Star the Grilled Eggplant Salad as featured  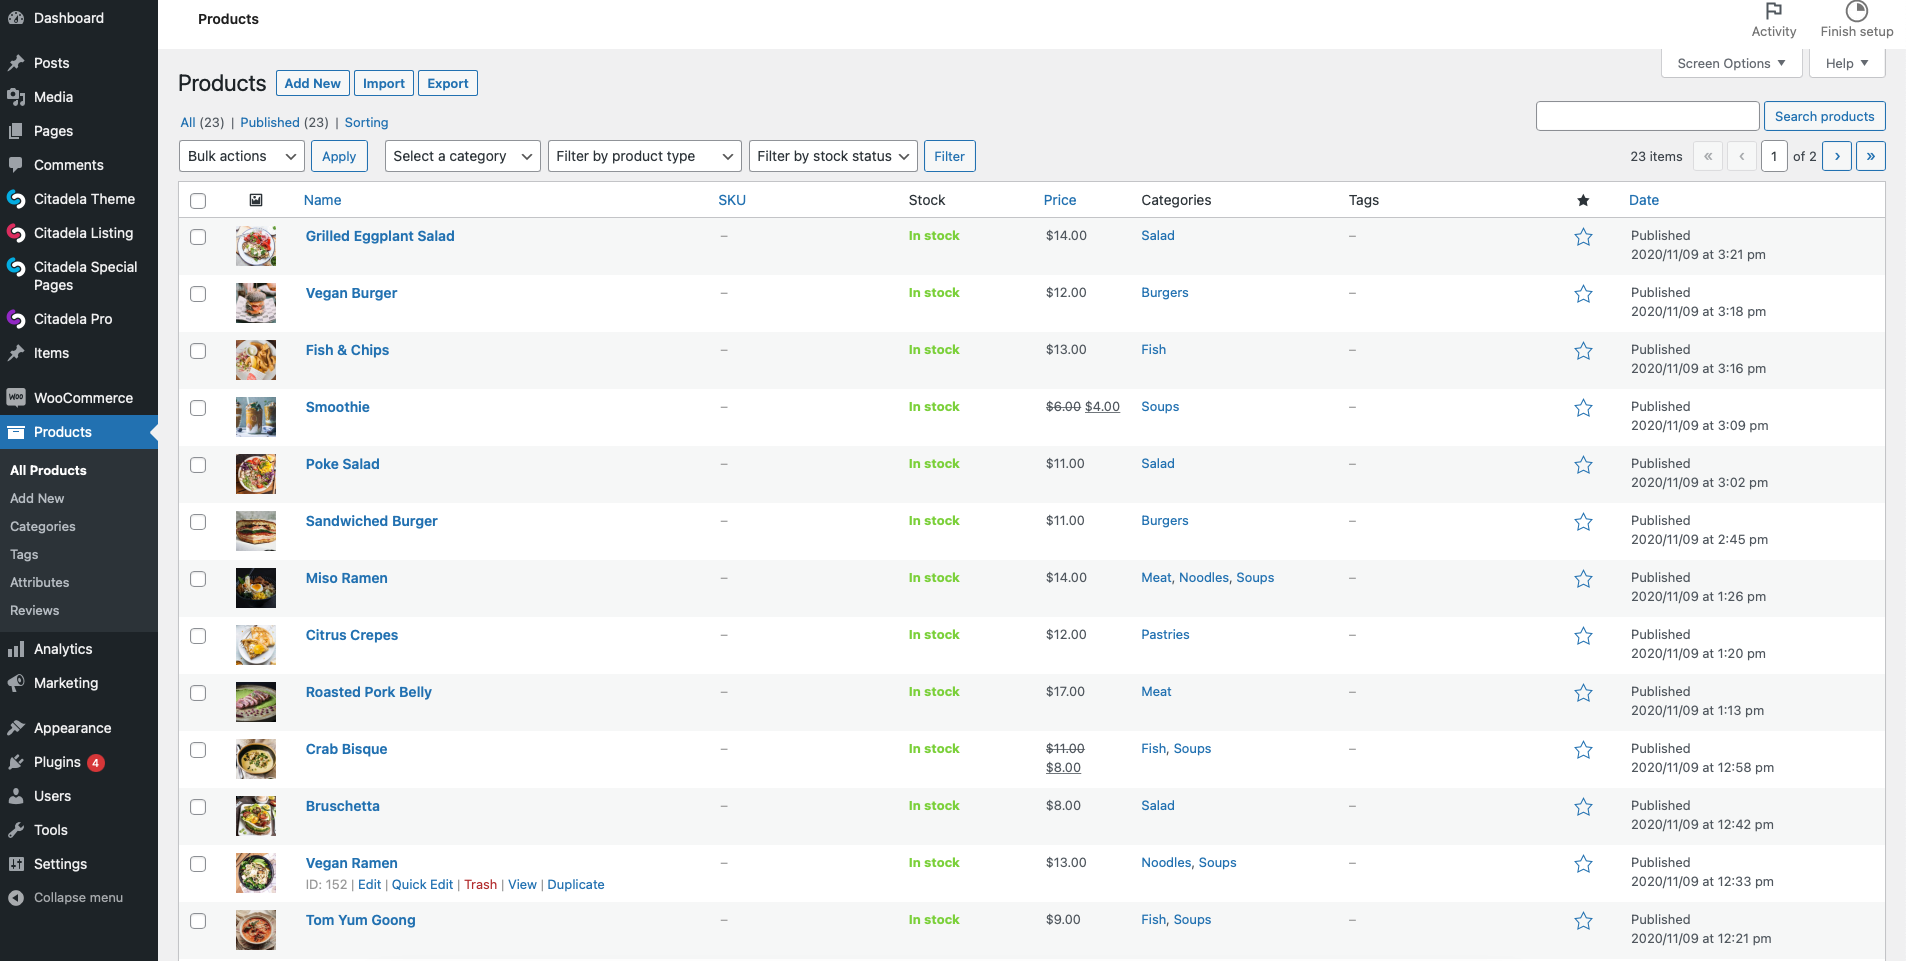[x=1583, y=237]
